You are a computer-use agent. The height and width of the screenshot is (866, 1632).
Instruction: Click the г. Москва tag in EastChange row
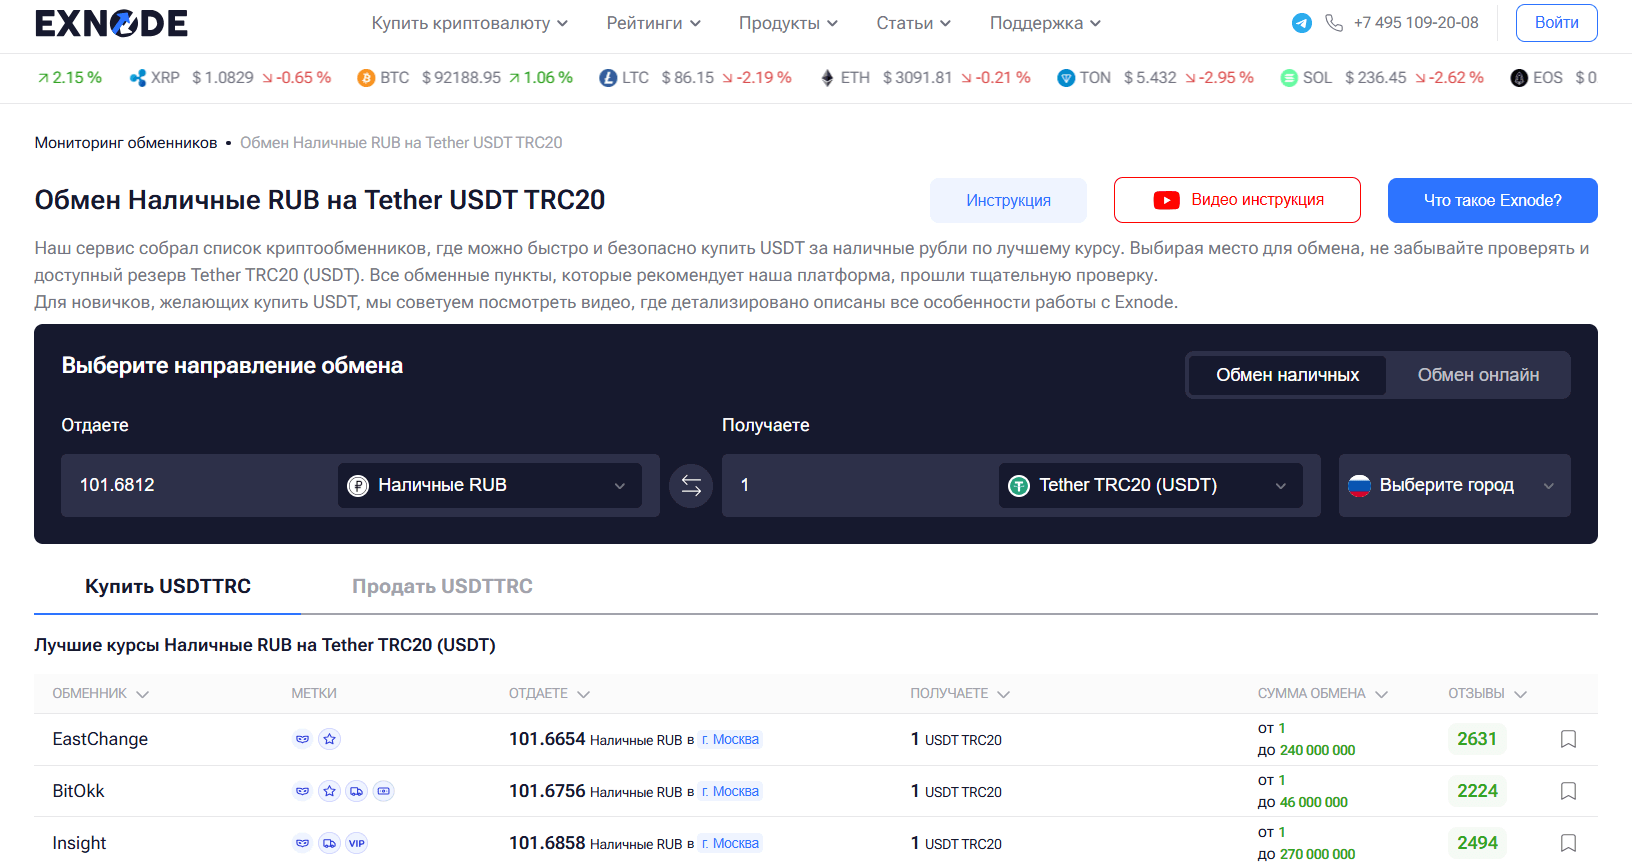(730, 740)
